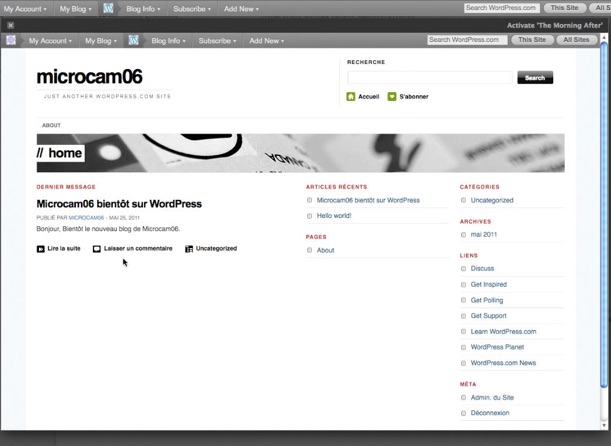This screenshot has height=446, width=611.
Task: Open My Blog dropdown in preview admin bar
Action: pyautogui.click(x=101, y=41)
